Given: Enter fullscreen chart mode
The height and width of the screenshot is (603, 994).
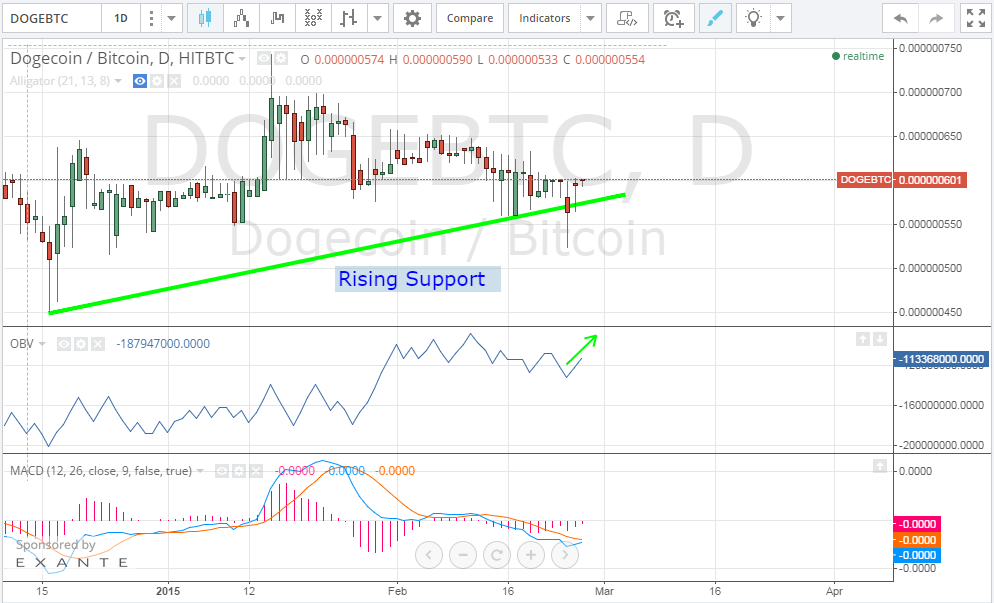Looking at the screenshot, I should (x=976, y=18).
